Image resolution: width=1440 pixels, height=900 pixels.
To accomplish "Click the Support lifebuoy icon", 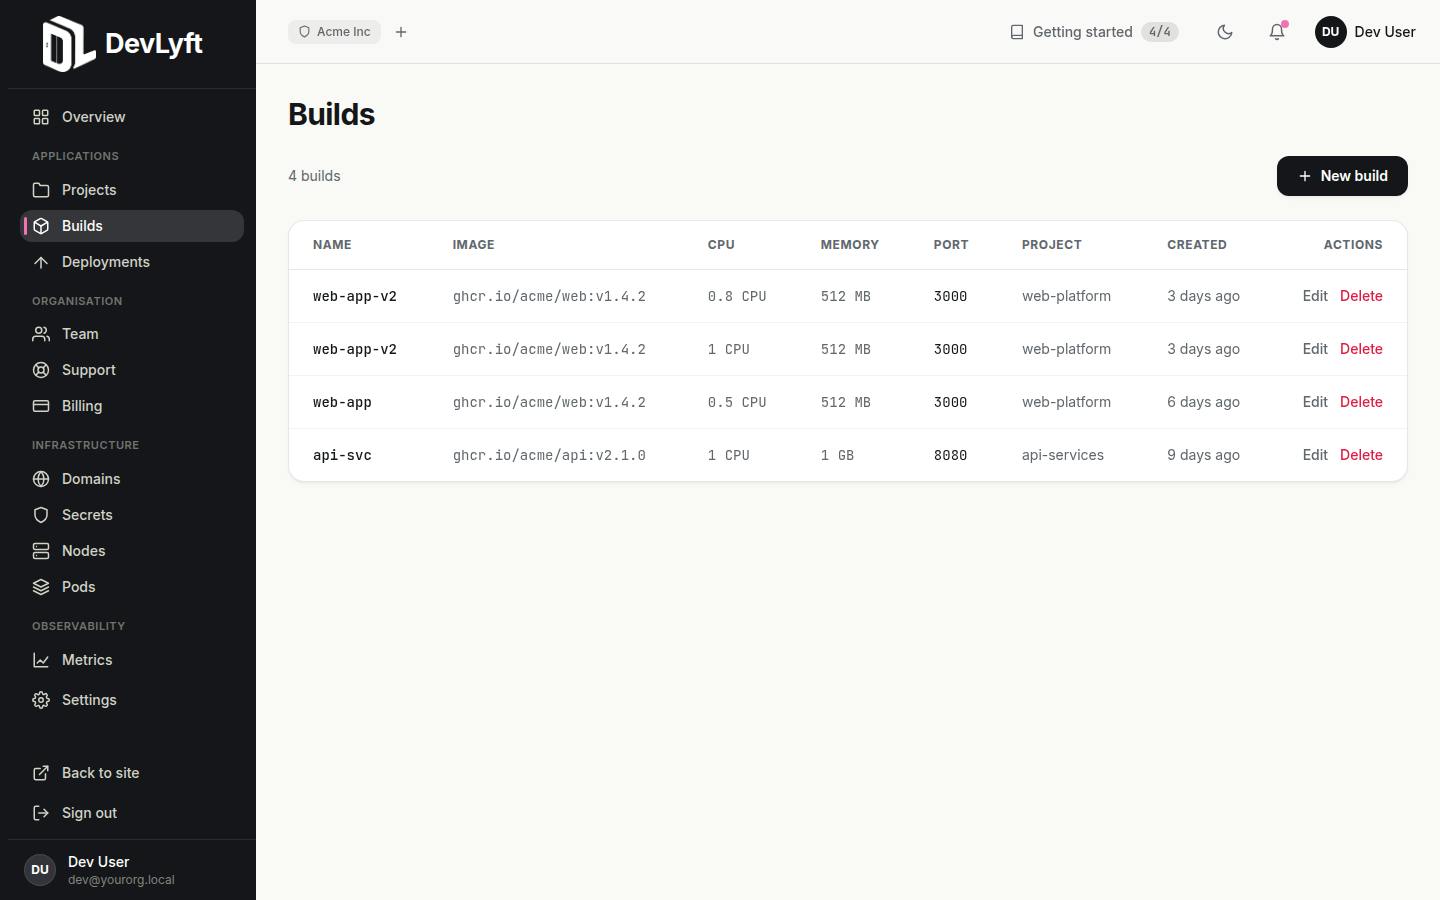I will tap(41, 370).
